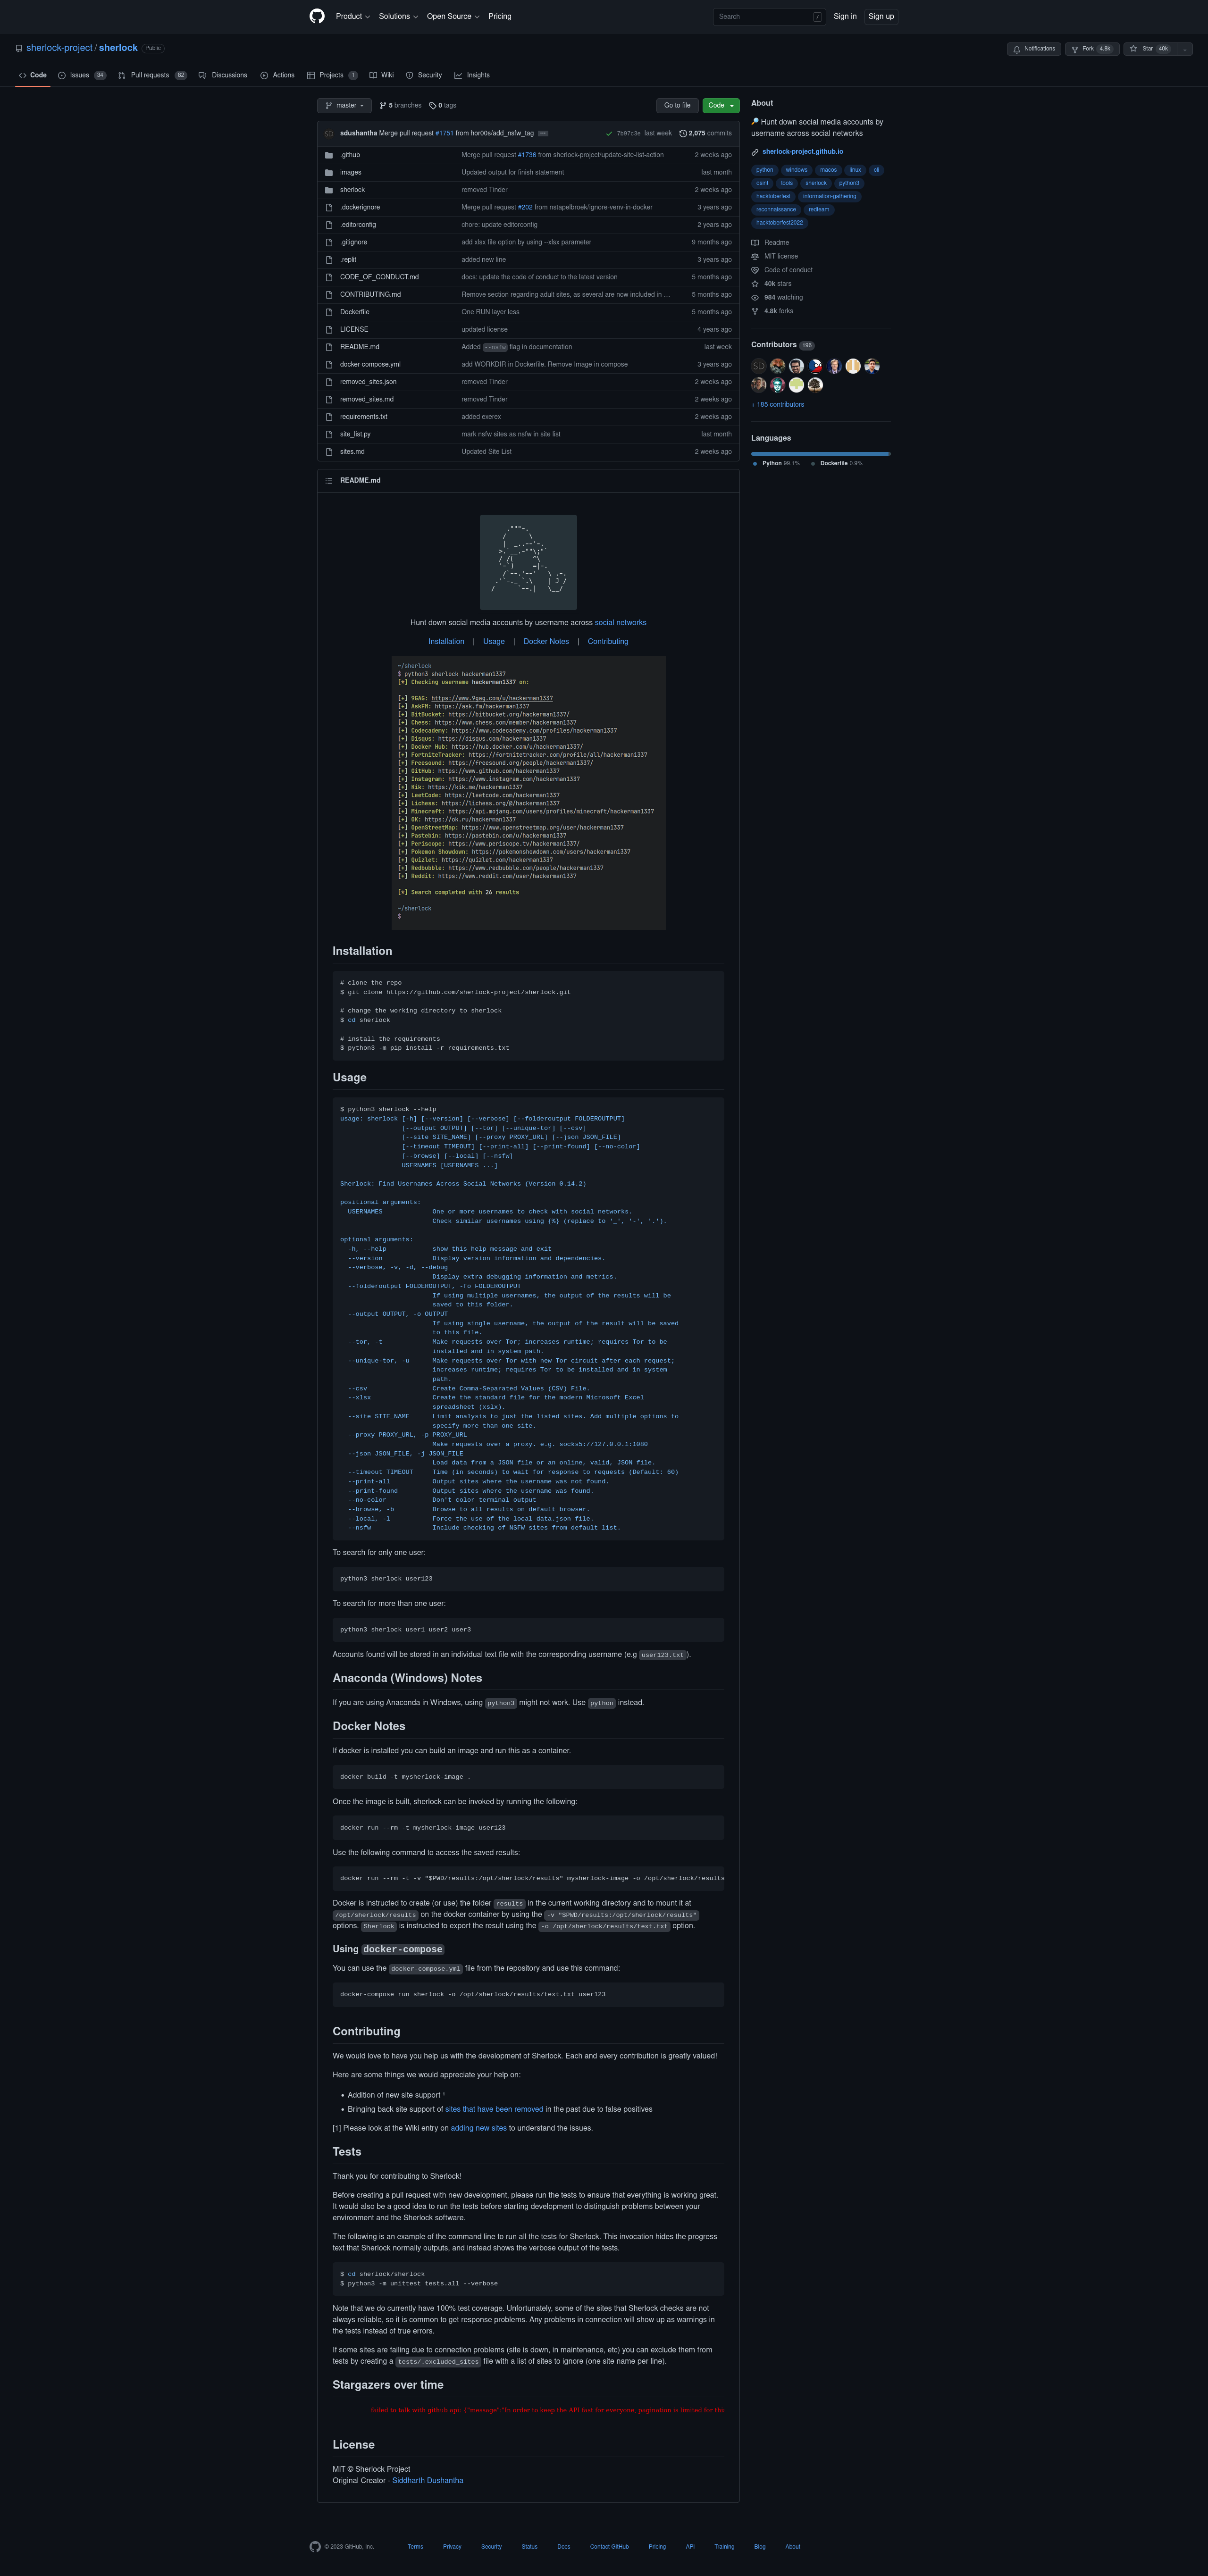The width and height of the screenshot is (1208, 2576).
Task: Open sherlock-project.github.io website link
Action: [x=802, y=152]
